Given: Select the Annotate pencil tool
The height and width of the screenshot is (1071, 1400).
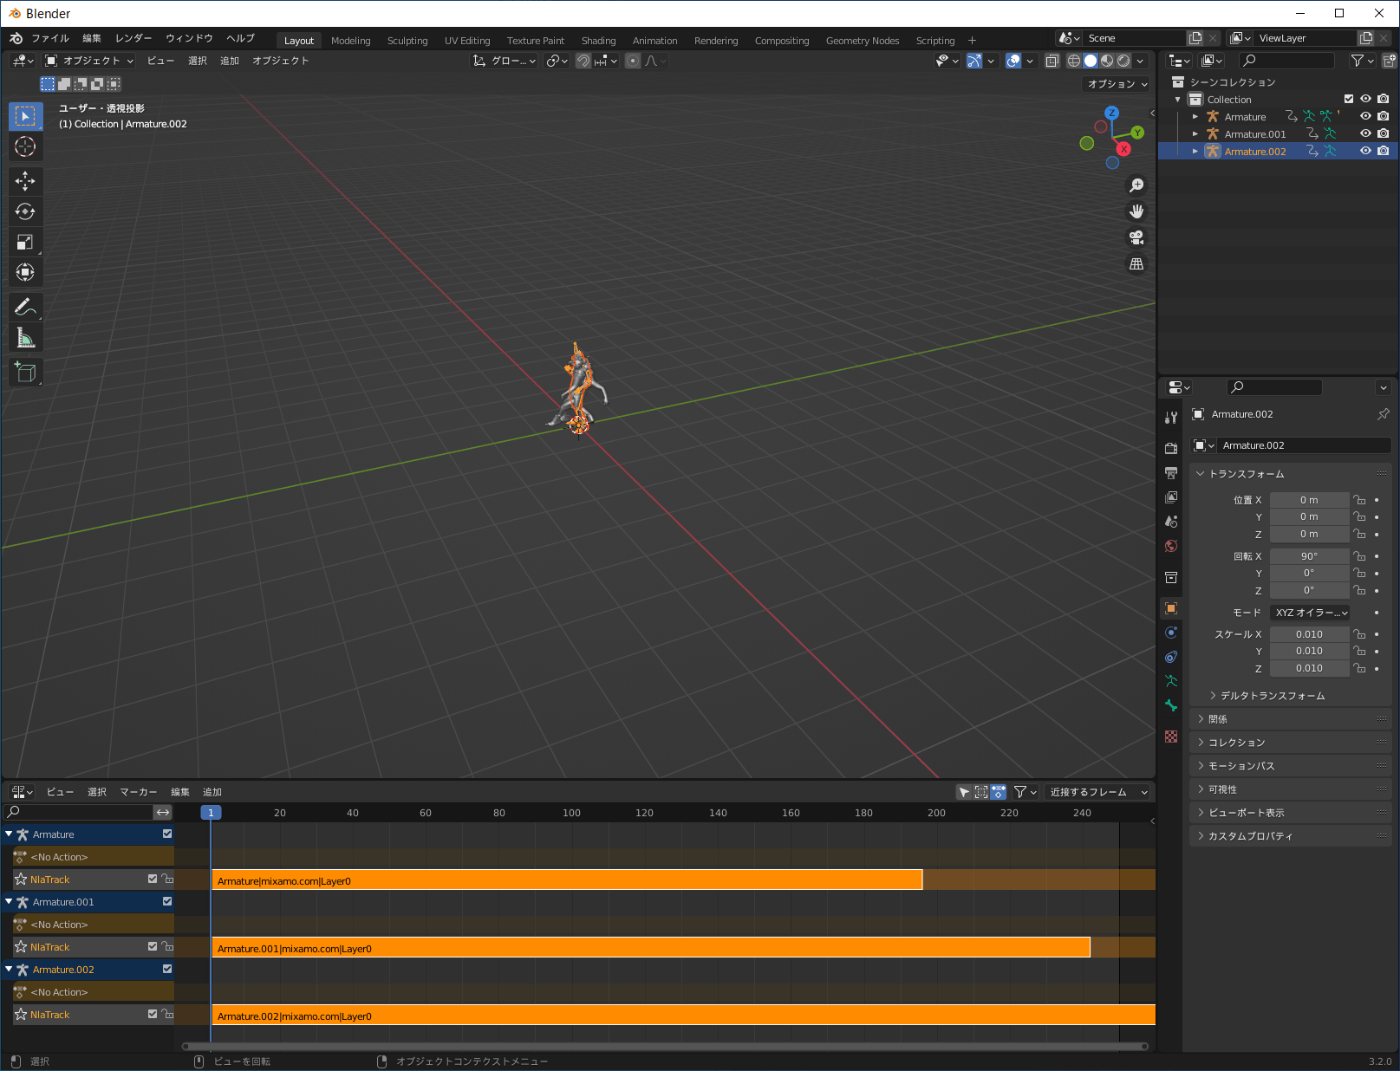Looking at the screenshot, I should click(x=25, y=307).
